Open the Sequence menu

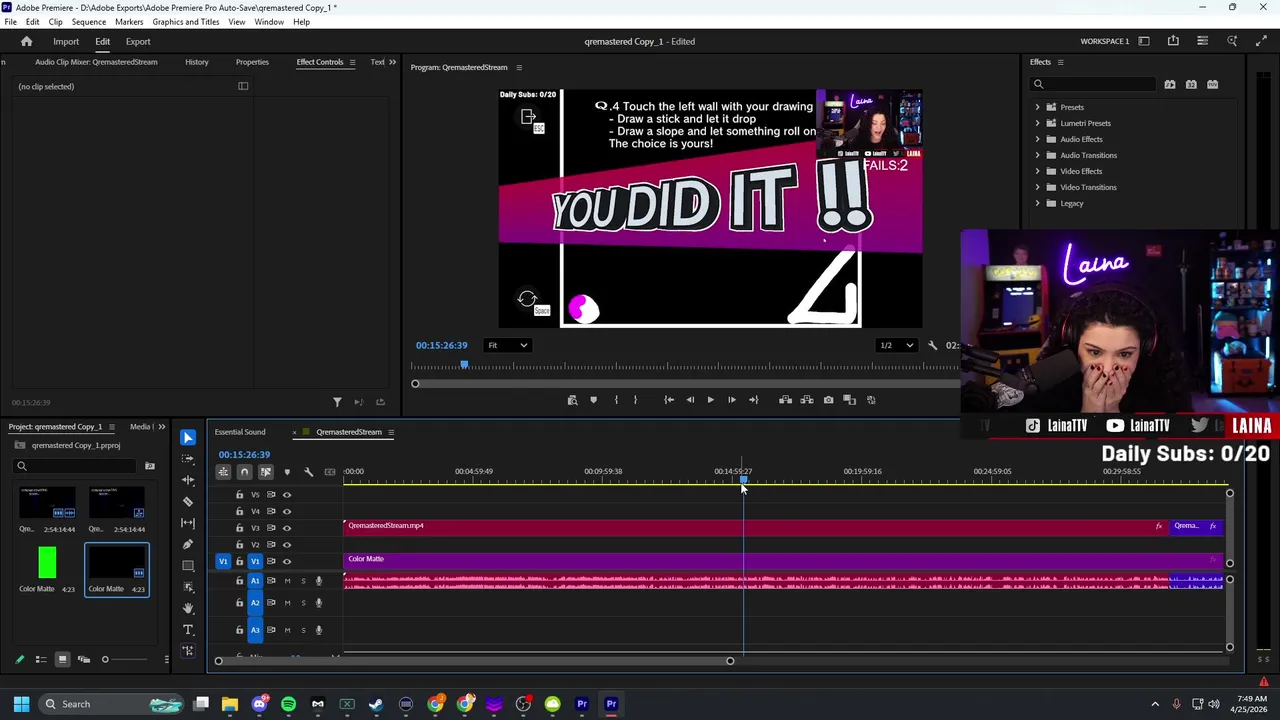coord(89,22)
